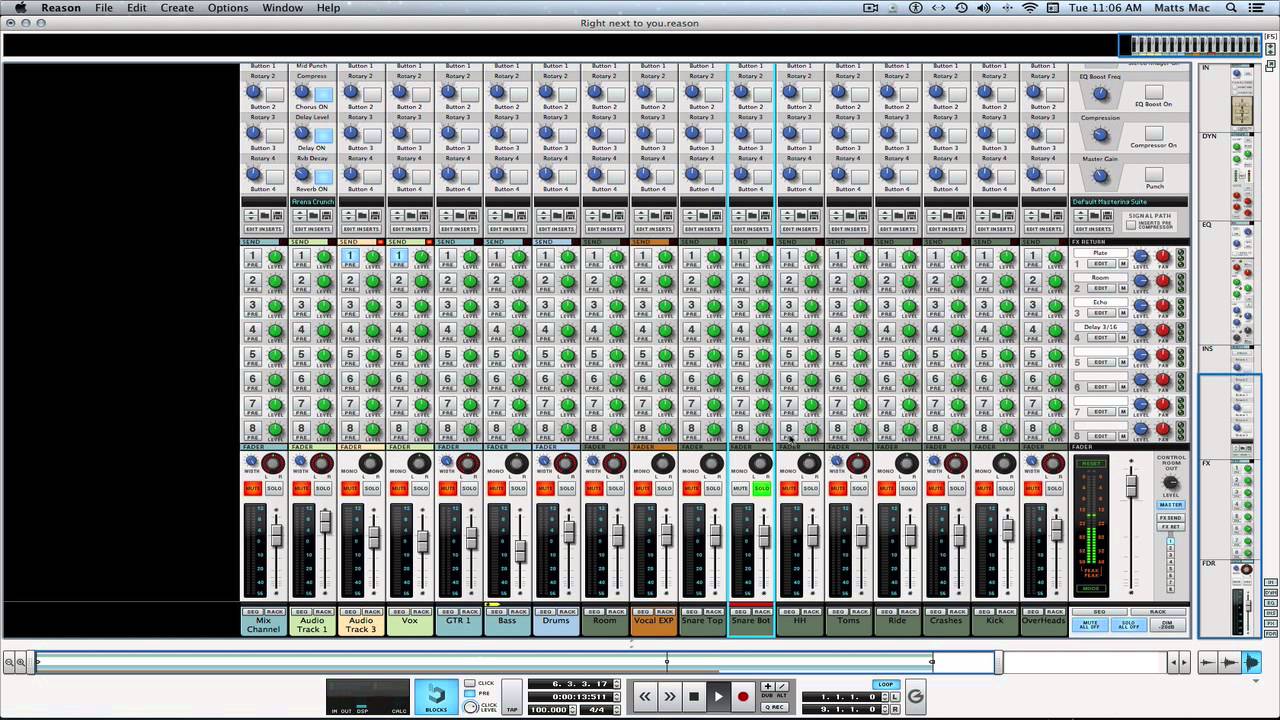
Task: Unmute the Vox channel
Action: [x=399, y=488]
